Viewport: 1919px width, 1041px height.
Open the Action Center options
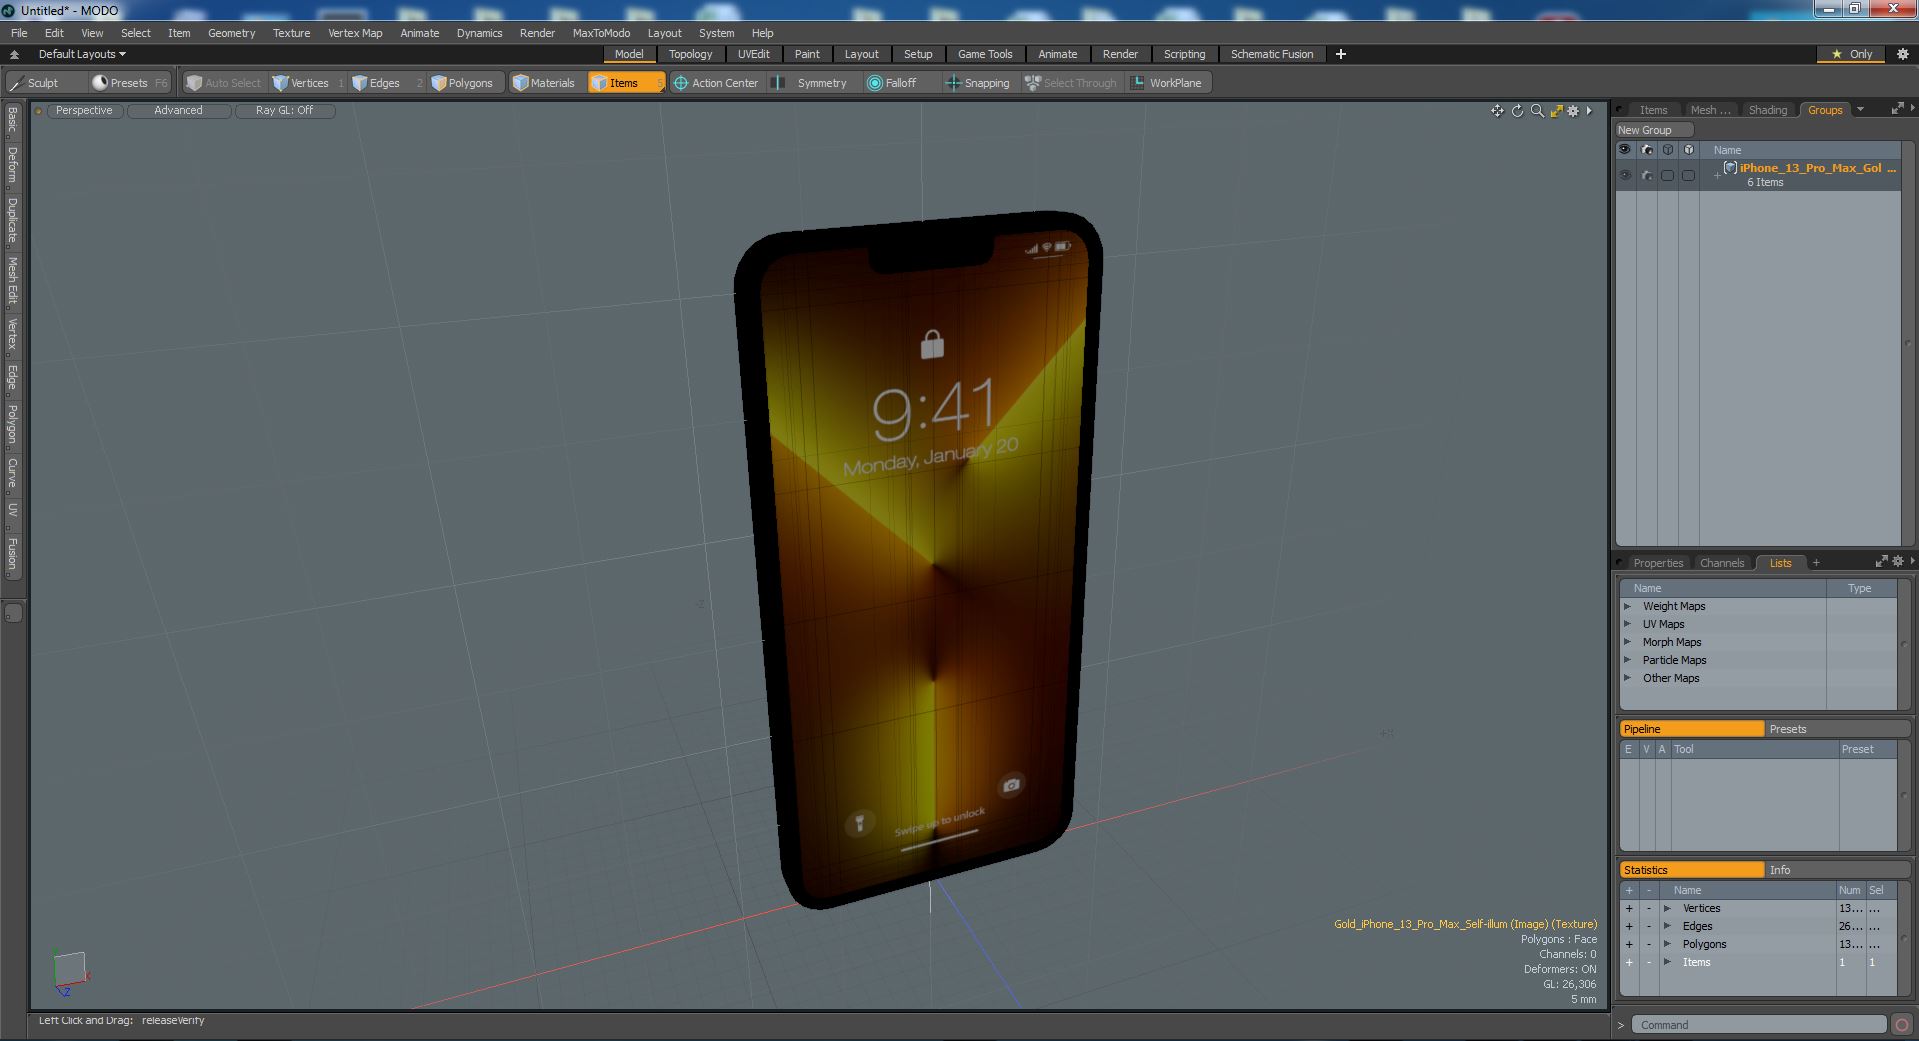[716, 83]
